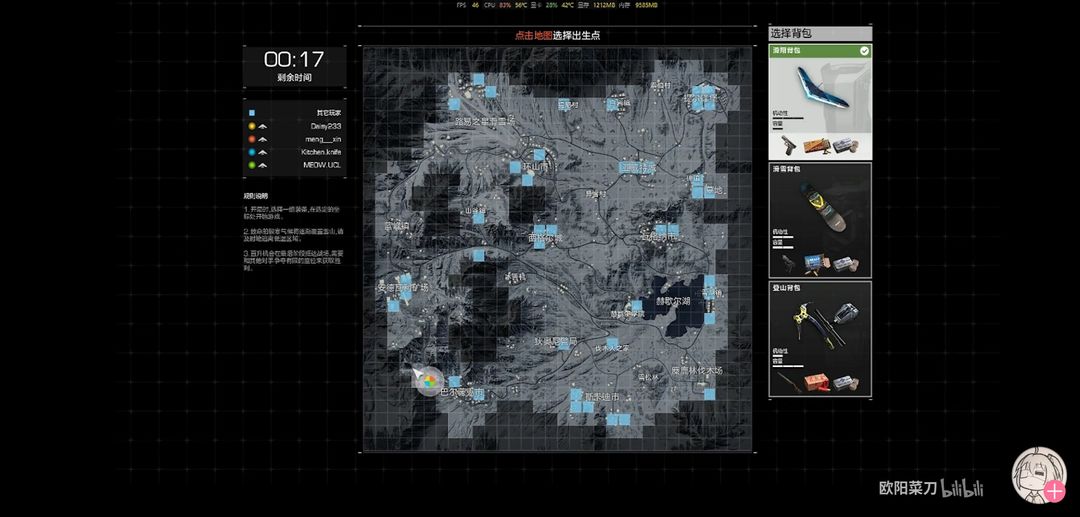Click the pink plus button on bilibili avatar
Viewport: 1080px width, 517px height.
[x=1054, y=492]
